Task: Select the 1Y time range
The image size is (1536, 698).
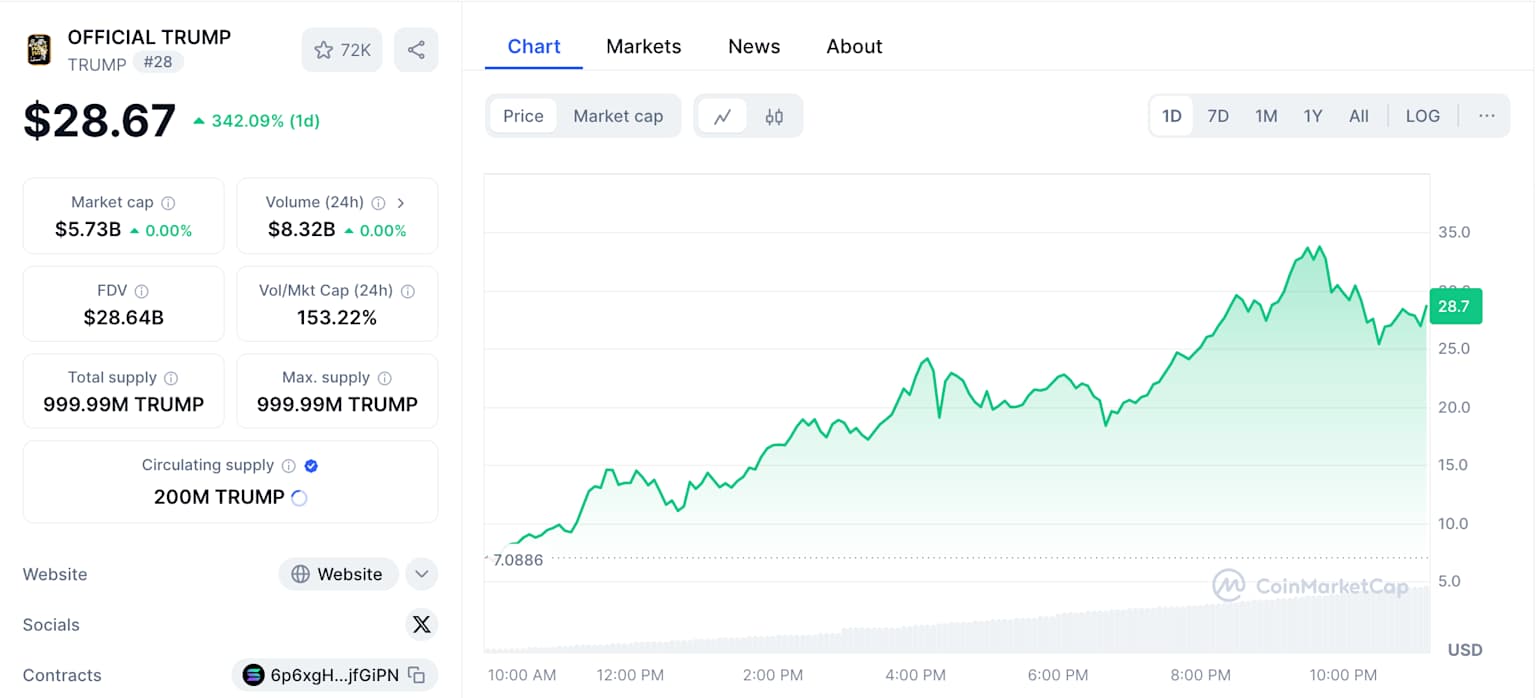Action: 1313,116
